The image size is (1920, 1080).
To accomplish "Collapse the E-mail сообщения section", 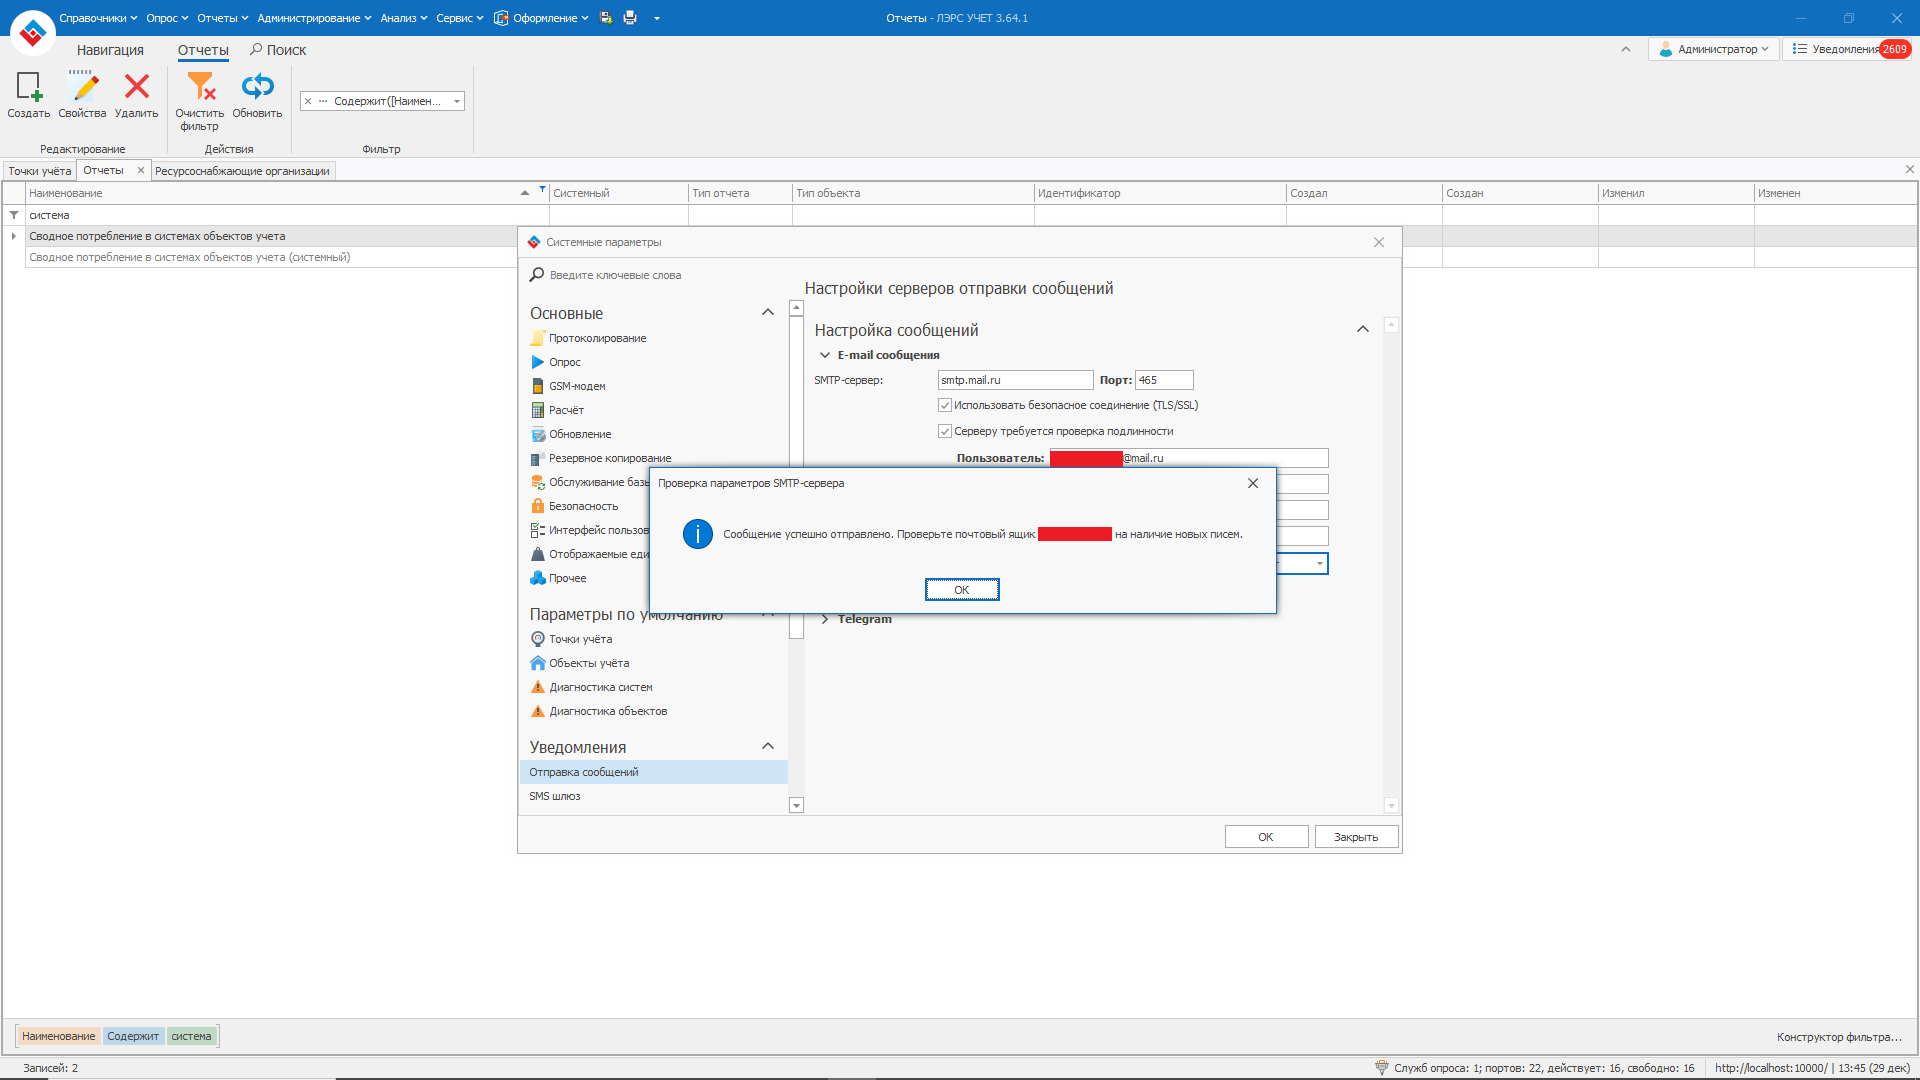I will (825, 355).
